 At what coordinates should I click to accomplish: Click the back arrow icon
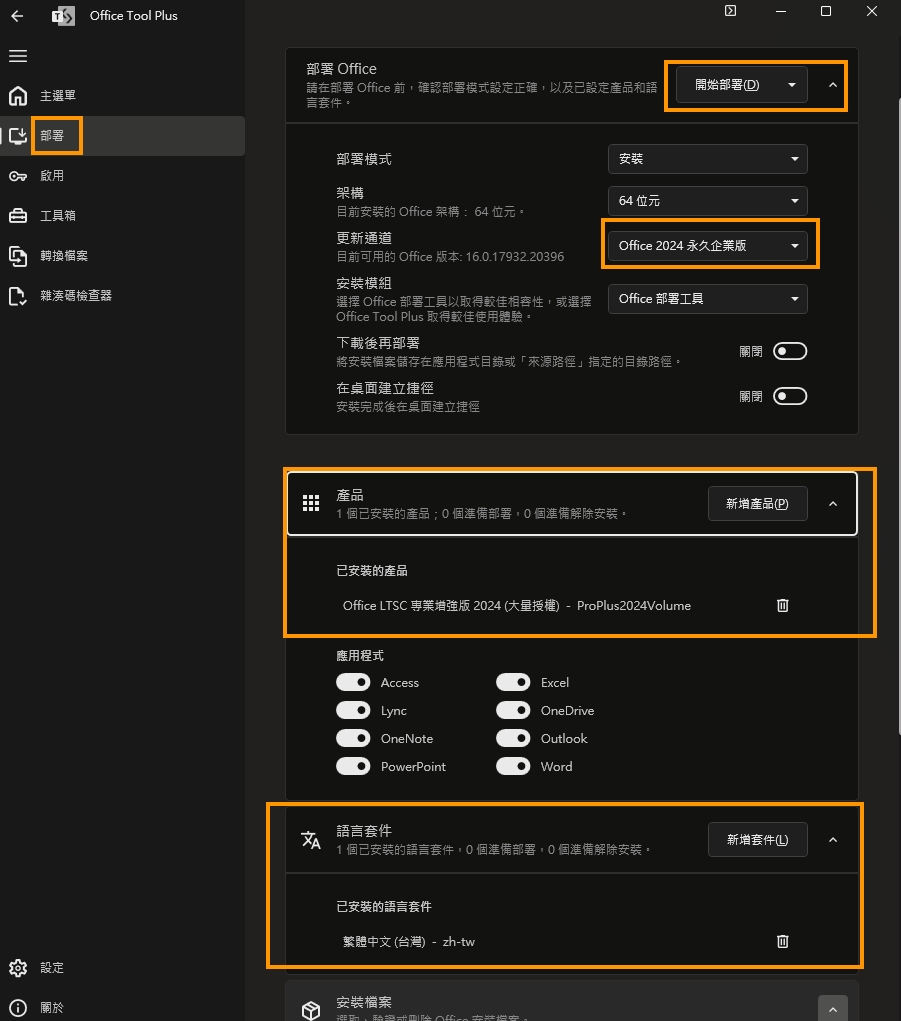click(x=17, y=16)
